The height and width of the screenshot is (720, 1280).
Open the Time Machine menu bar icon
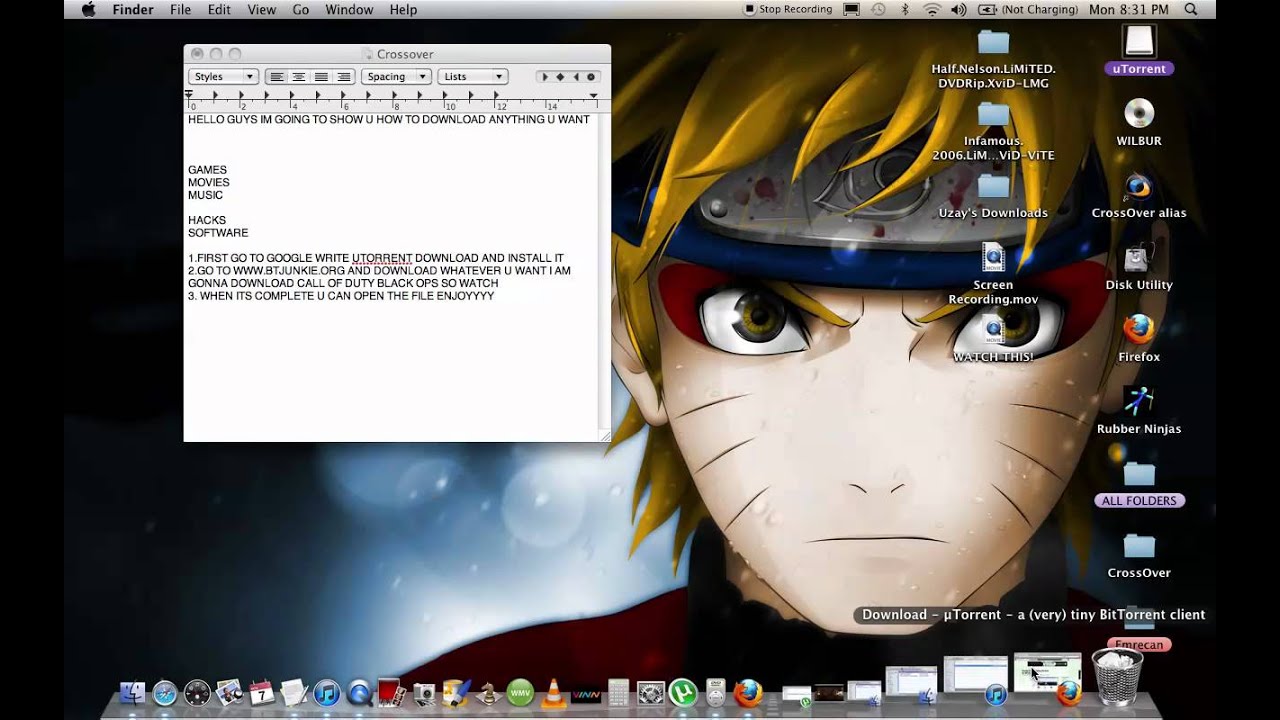(878, 9)
